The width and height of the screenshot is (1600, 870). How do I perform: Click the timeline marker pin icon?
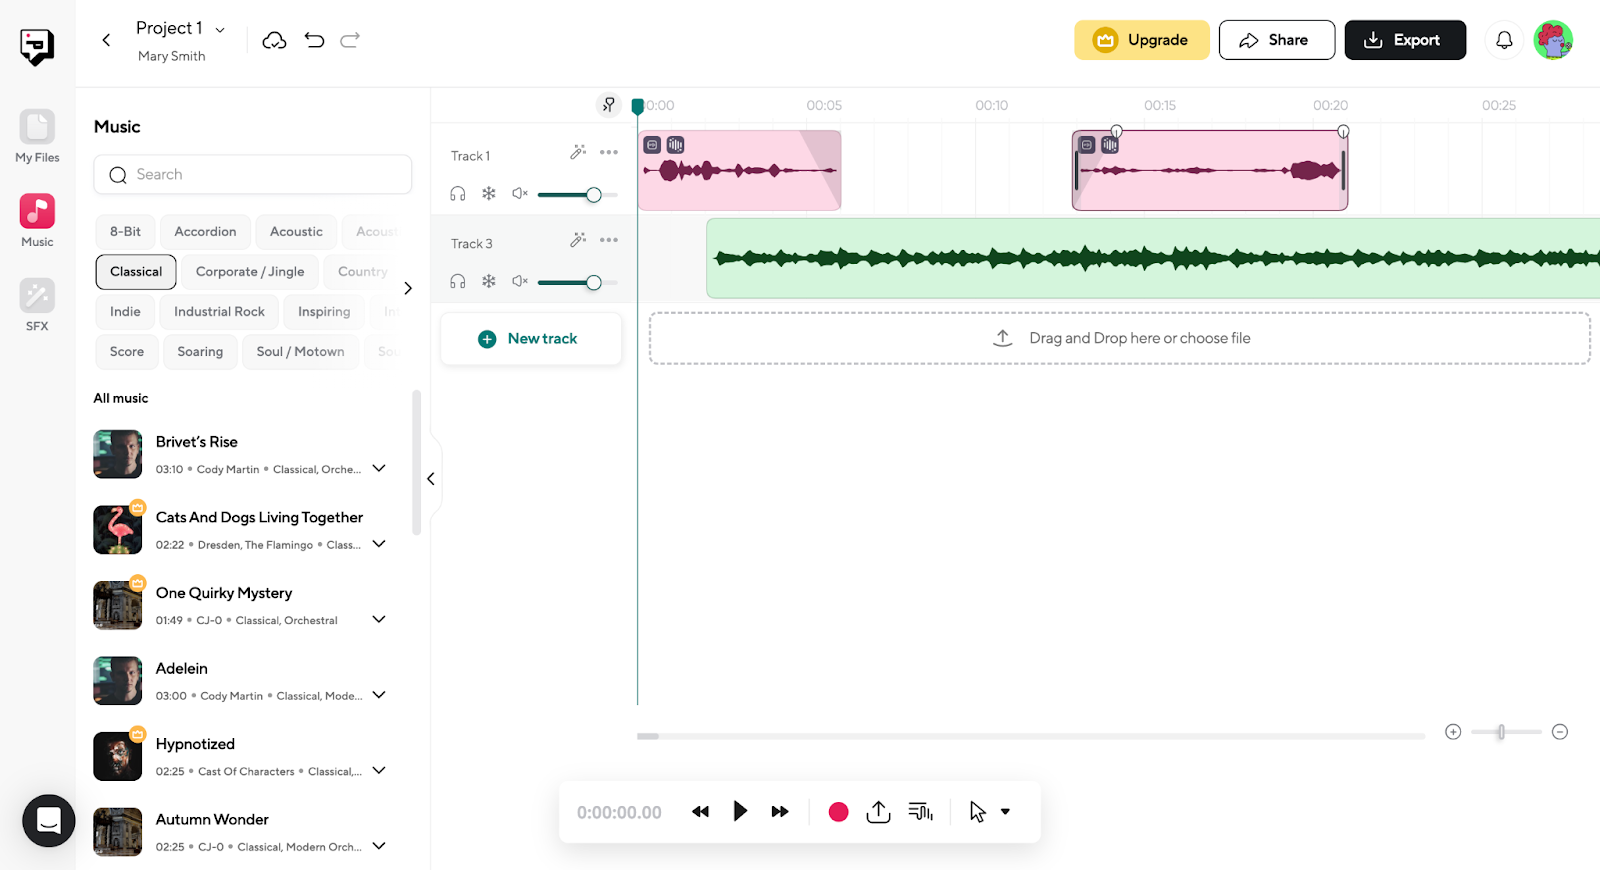(x=608, y=104)
